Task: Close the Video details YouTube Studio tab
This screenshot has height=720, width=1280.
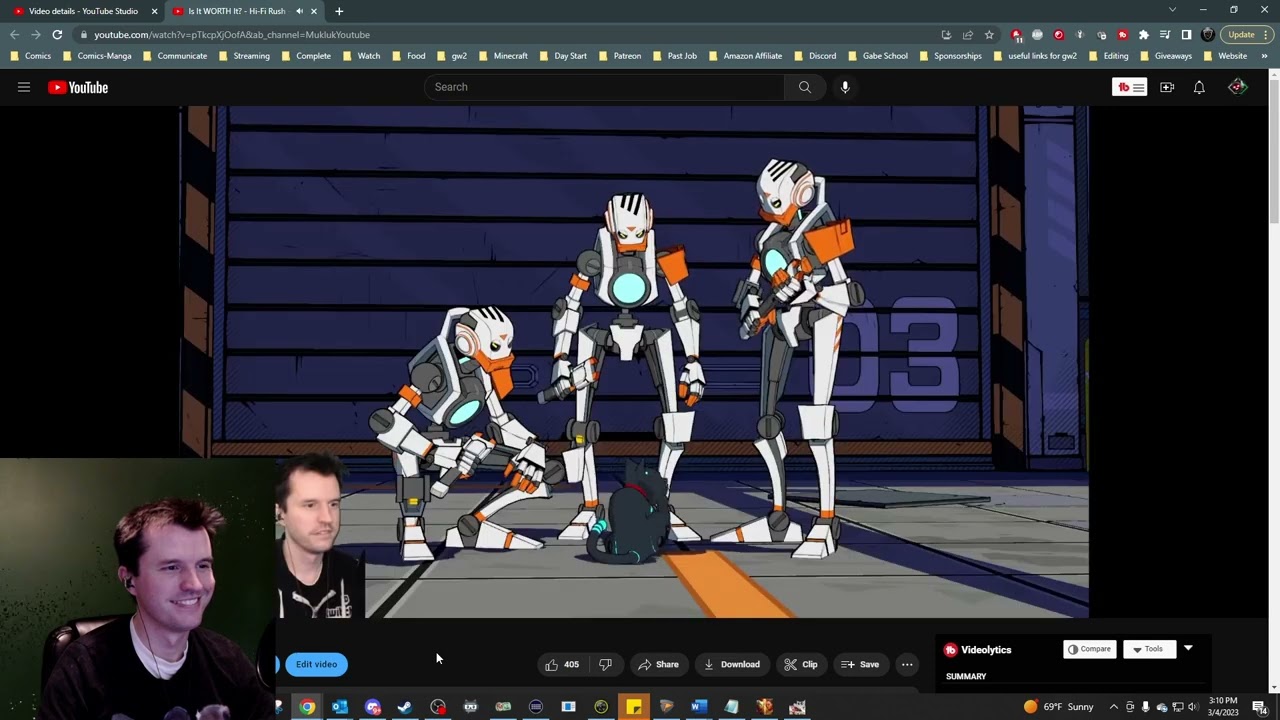Action: point(154,11)
